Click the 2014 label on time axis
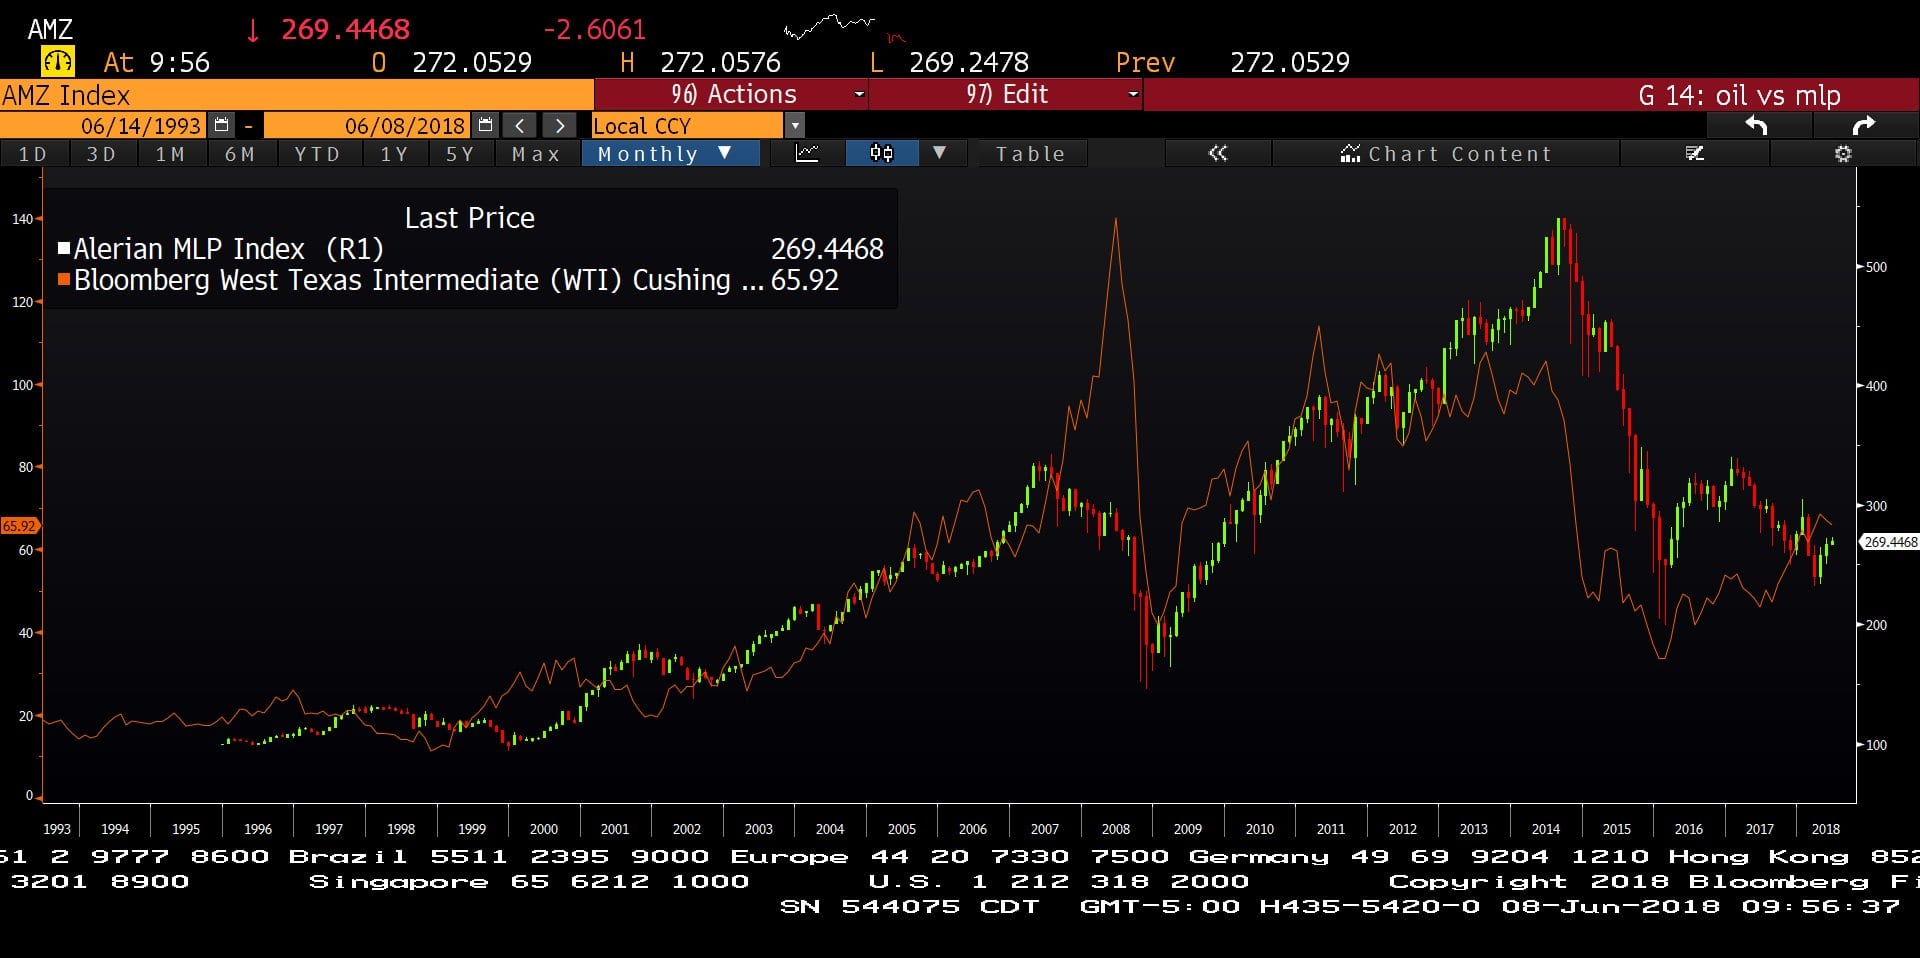This screenshot has height=958, width=1920. pyautogui.click(x=1545, y=828)
